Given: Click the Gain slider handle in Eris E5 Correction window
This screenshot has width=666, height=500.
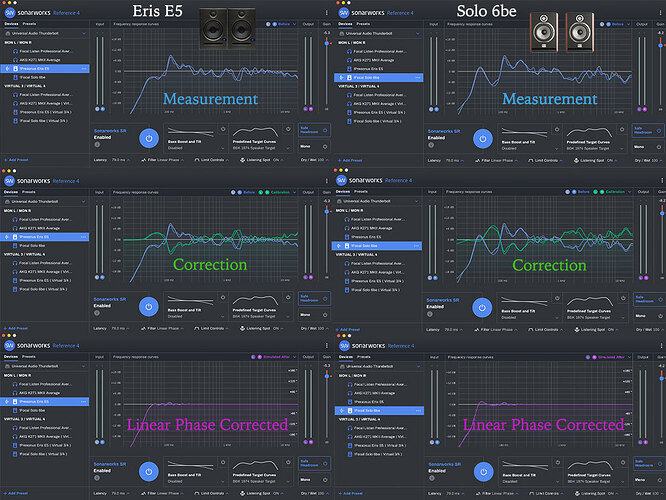Looking at the screenshot, I should click(327, 211).
